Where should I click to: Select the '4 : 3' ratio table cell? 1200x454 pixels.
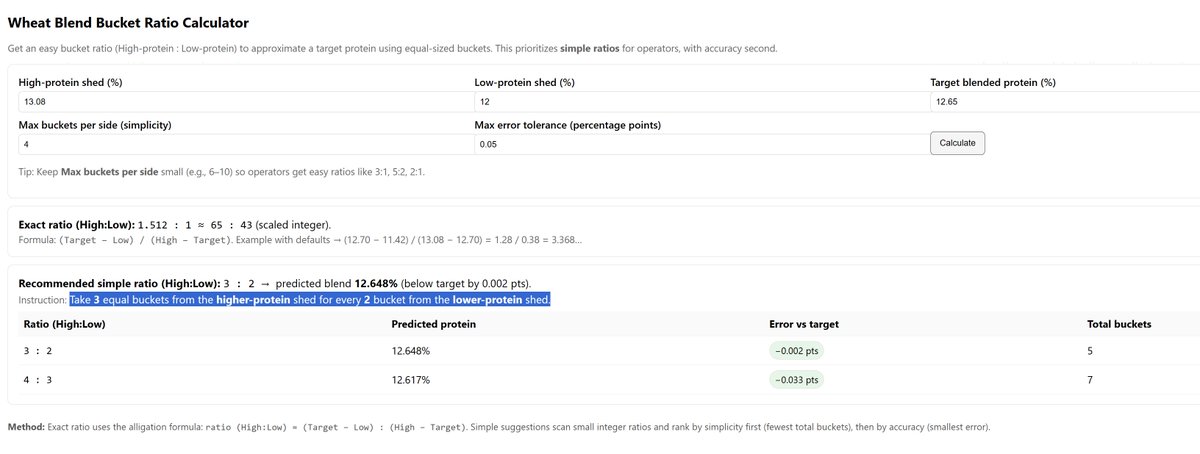(x=39, y=380)
